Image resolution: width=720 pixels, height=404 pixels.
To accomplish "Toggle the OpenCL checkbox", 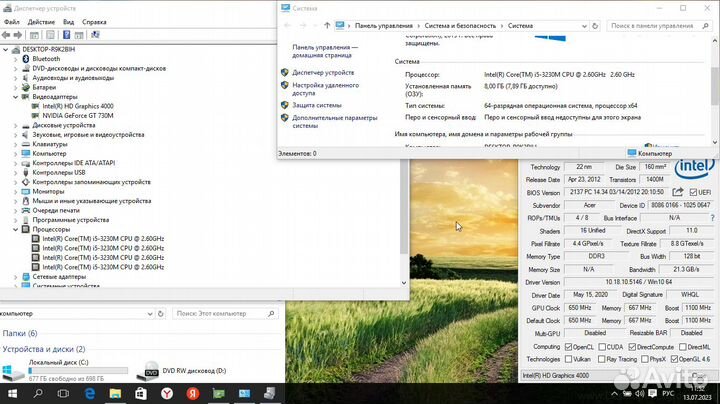I will click(568, 347).
